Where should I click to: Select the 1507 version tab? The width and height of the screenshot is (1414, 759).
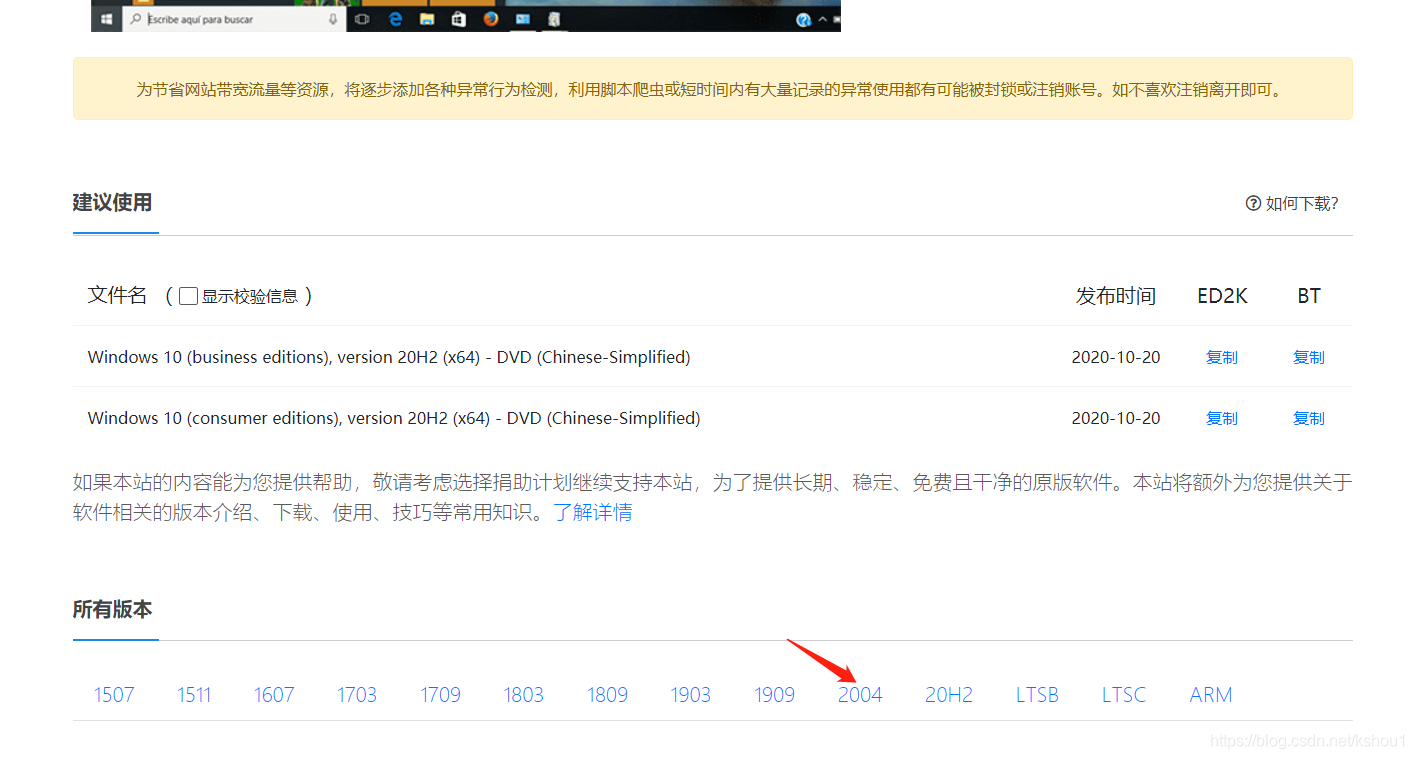point(114,695)
